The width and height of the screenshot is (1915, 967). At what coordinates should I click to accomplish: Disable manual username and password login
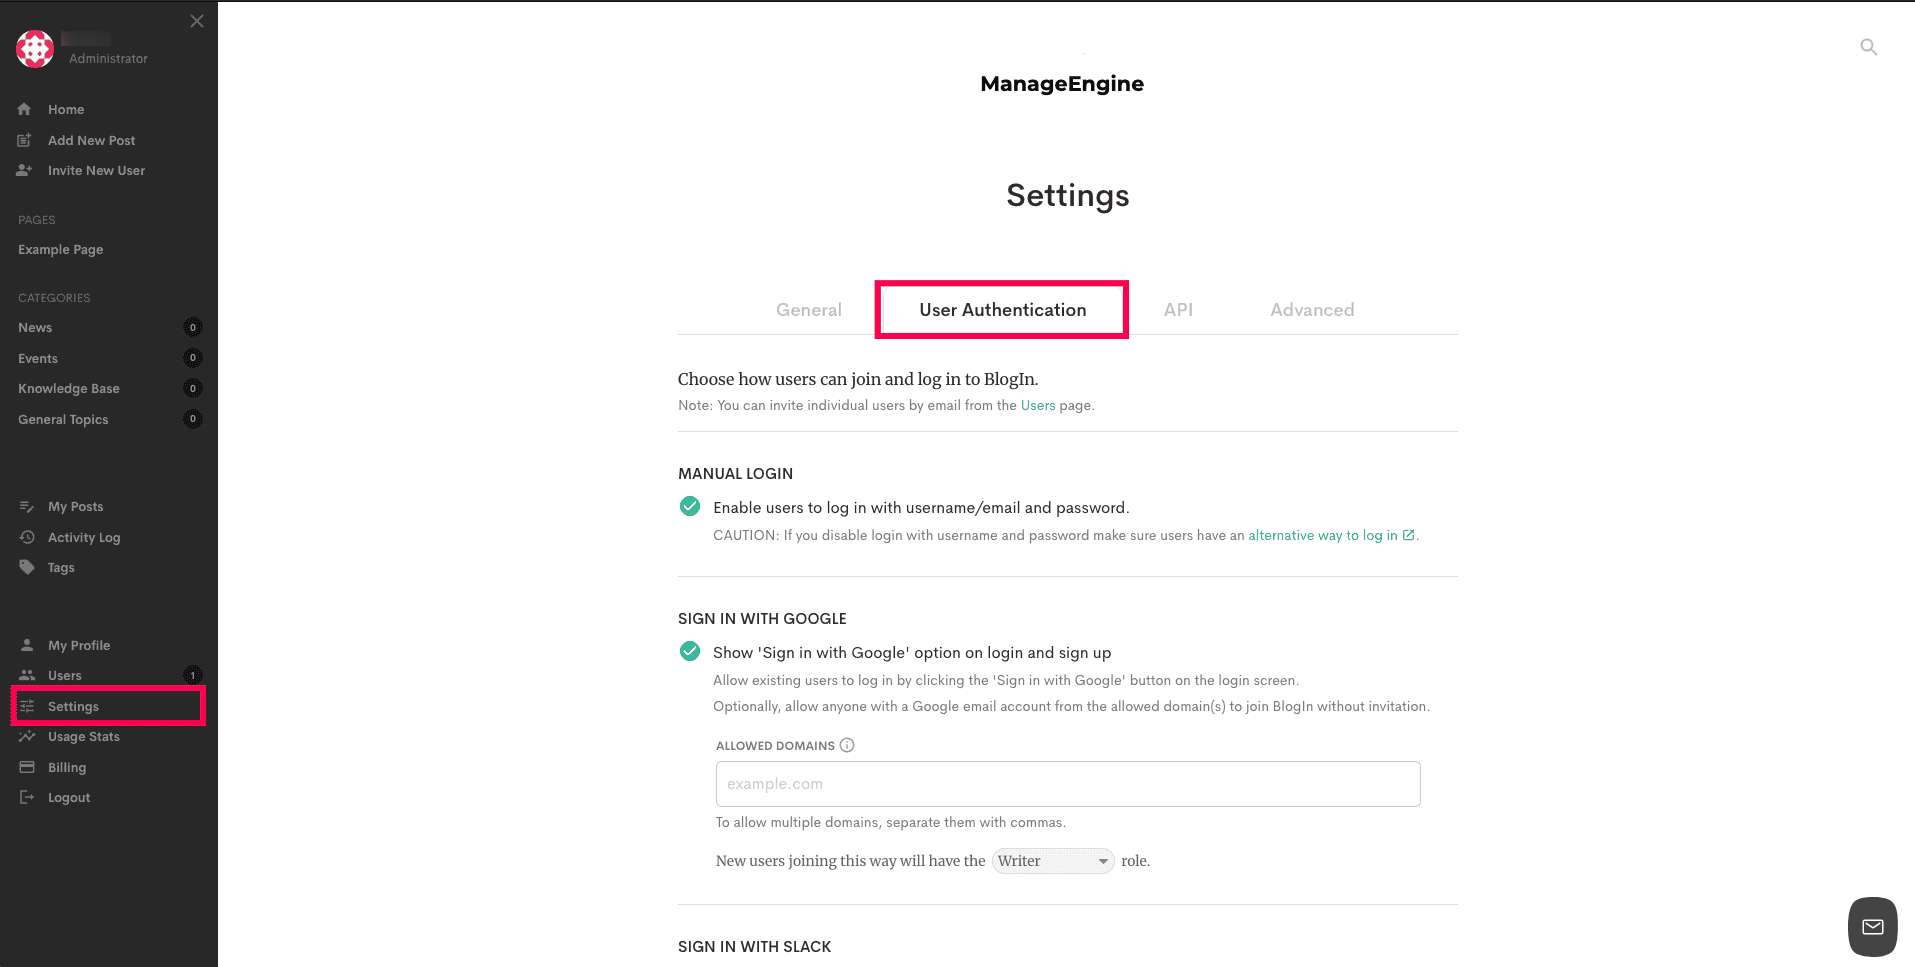point(690,506)
